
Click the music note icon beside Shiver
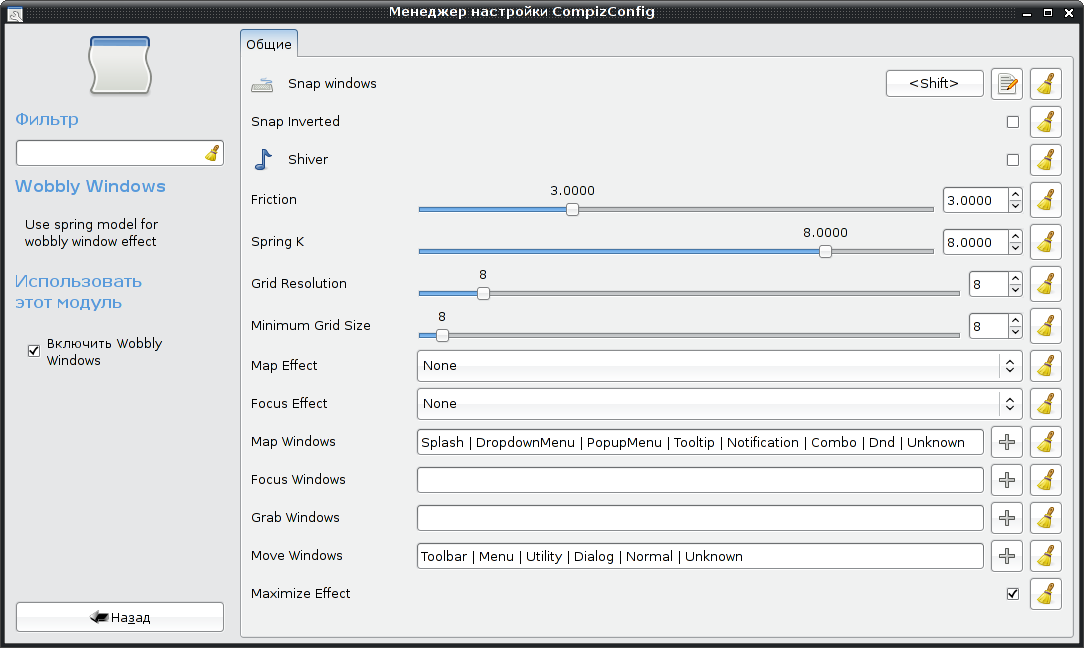tap(263, 160)
